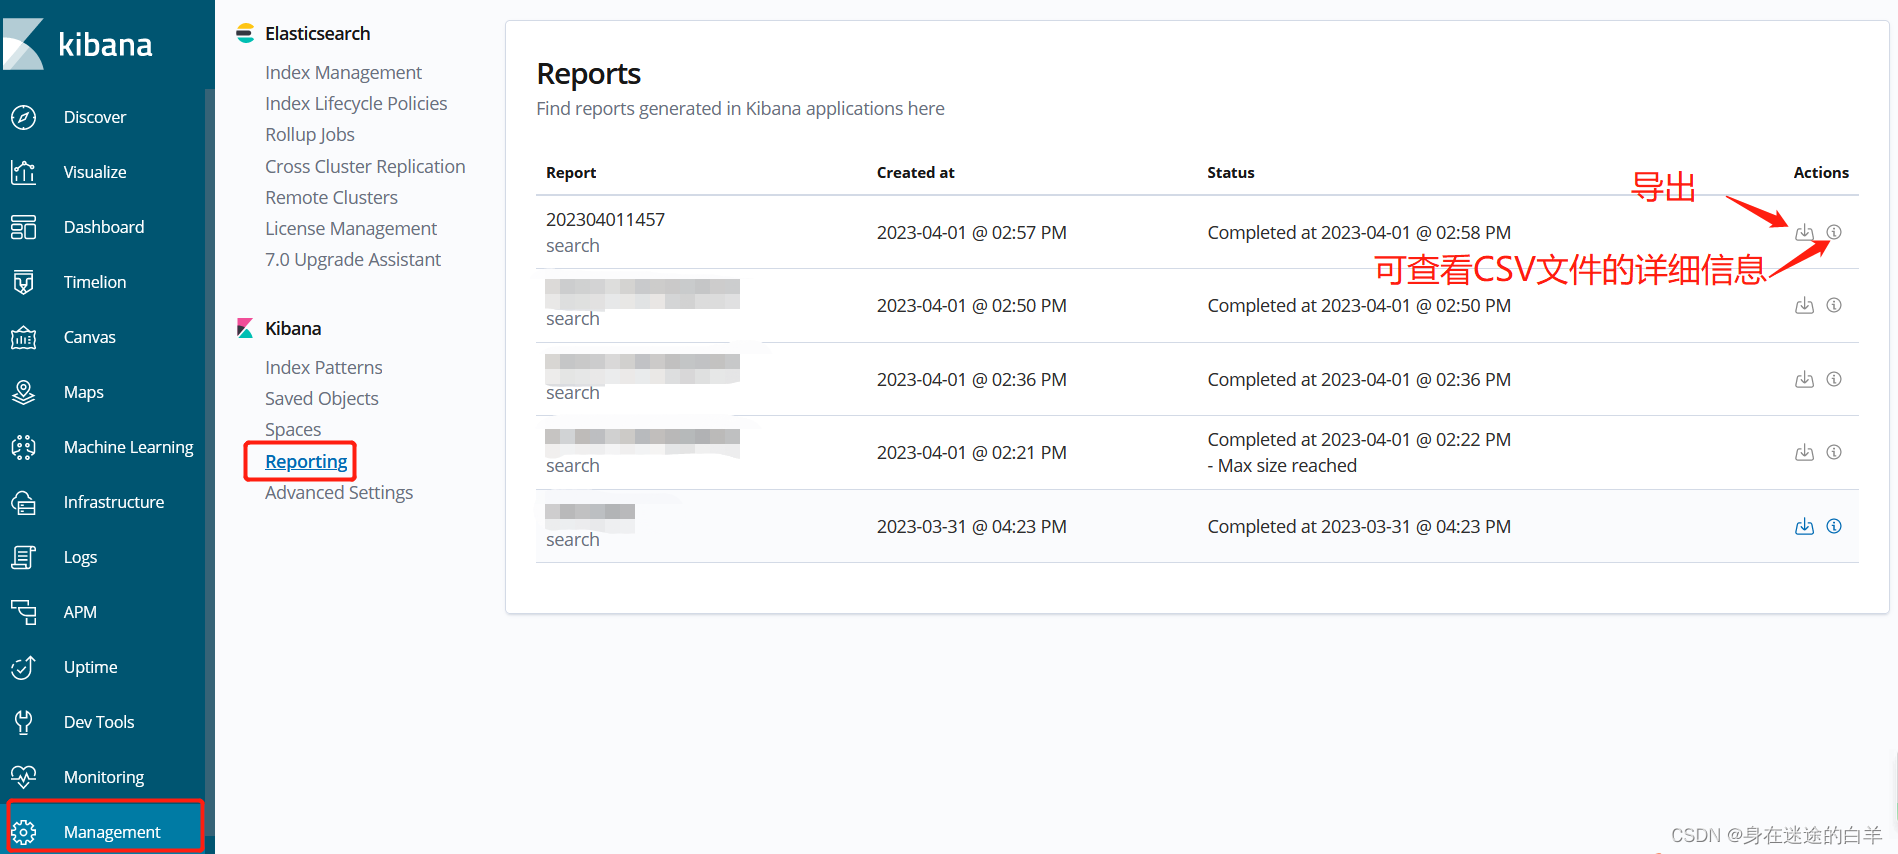Open Spaces settings

(293, 429)
